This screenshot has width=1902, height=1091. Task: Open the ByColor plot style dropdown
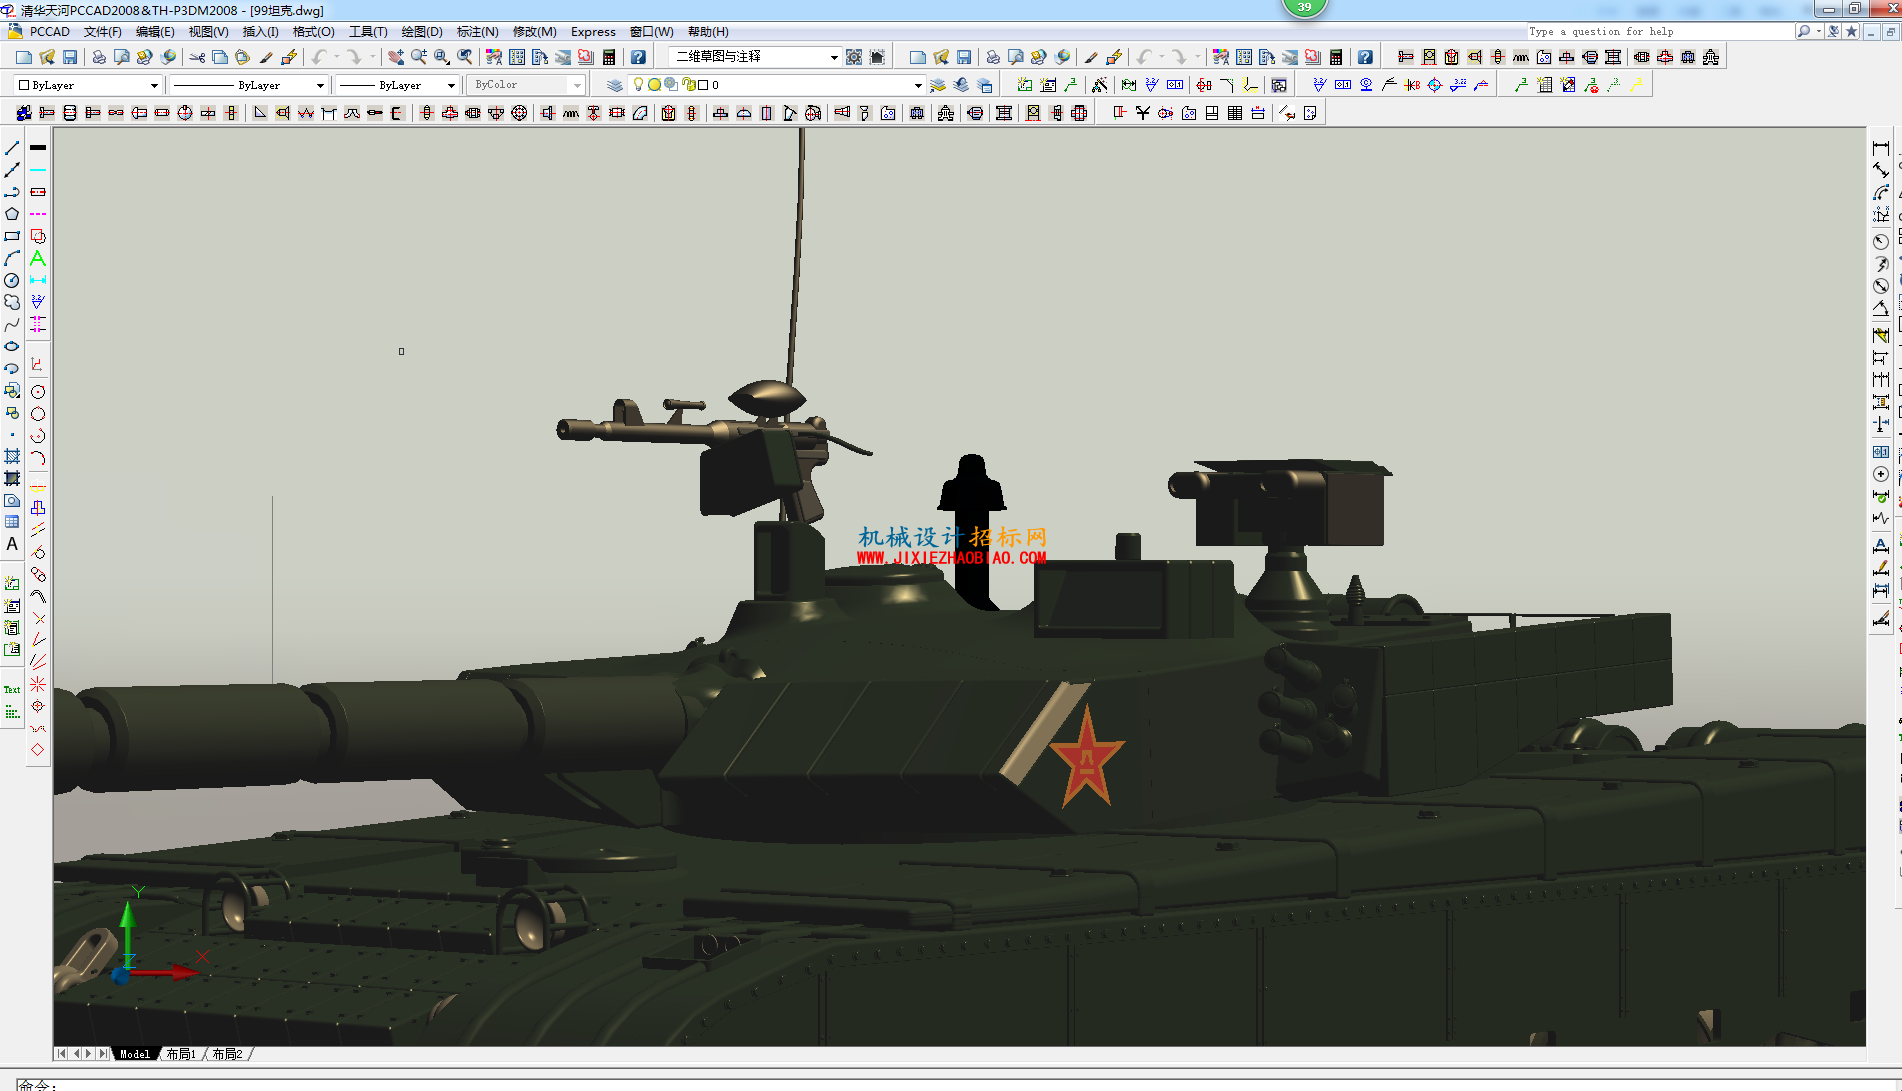(x=527, y=85)
